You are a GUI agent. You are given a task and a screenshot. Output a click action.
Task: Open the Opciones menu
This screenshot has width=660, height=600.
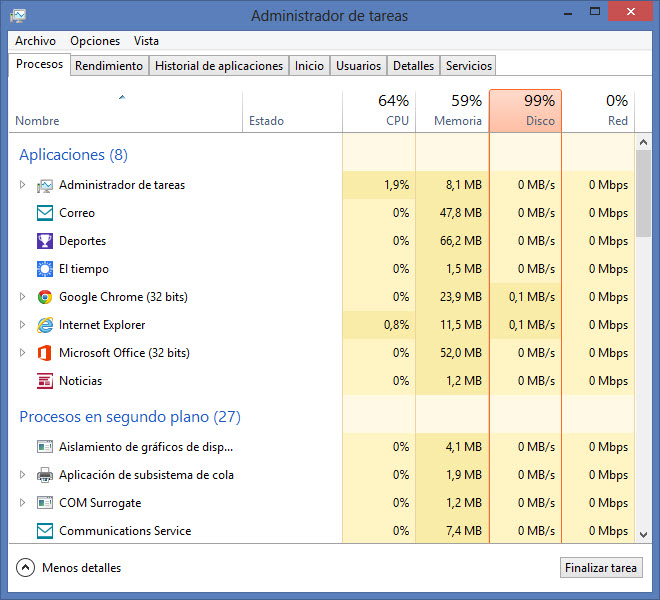(x=95, y=41)
